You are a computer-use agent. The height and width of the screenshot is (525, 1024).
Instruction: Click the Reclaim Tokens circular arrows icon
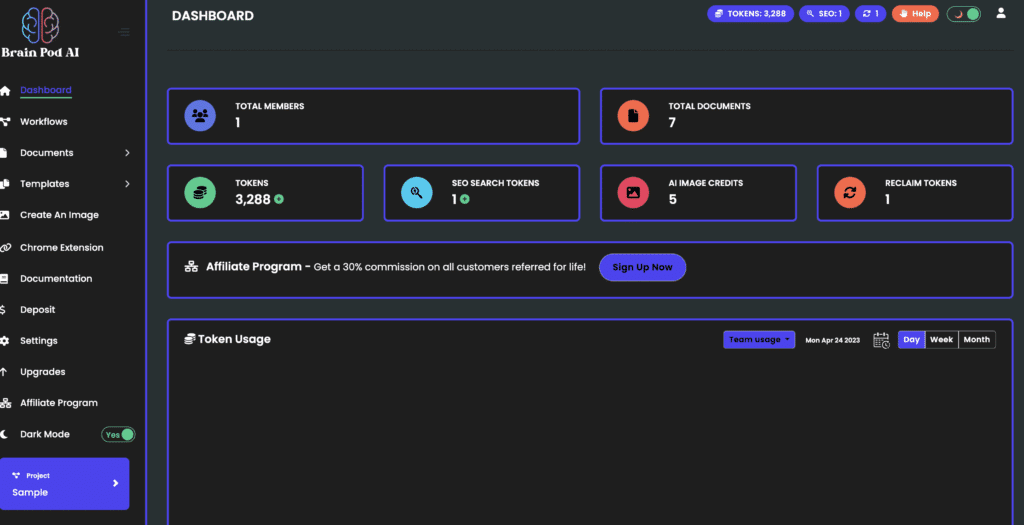tap(851, 192)
